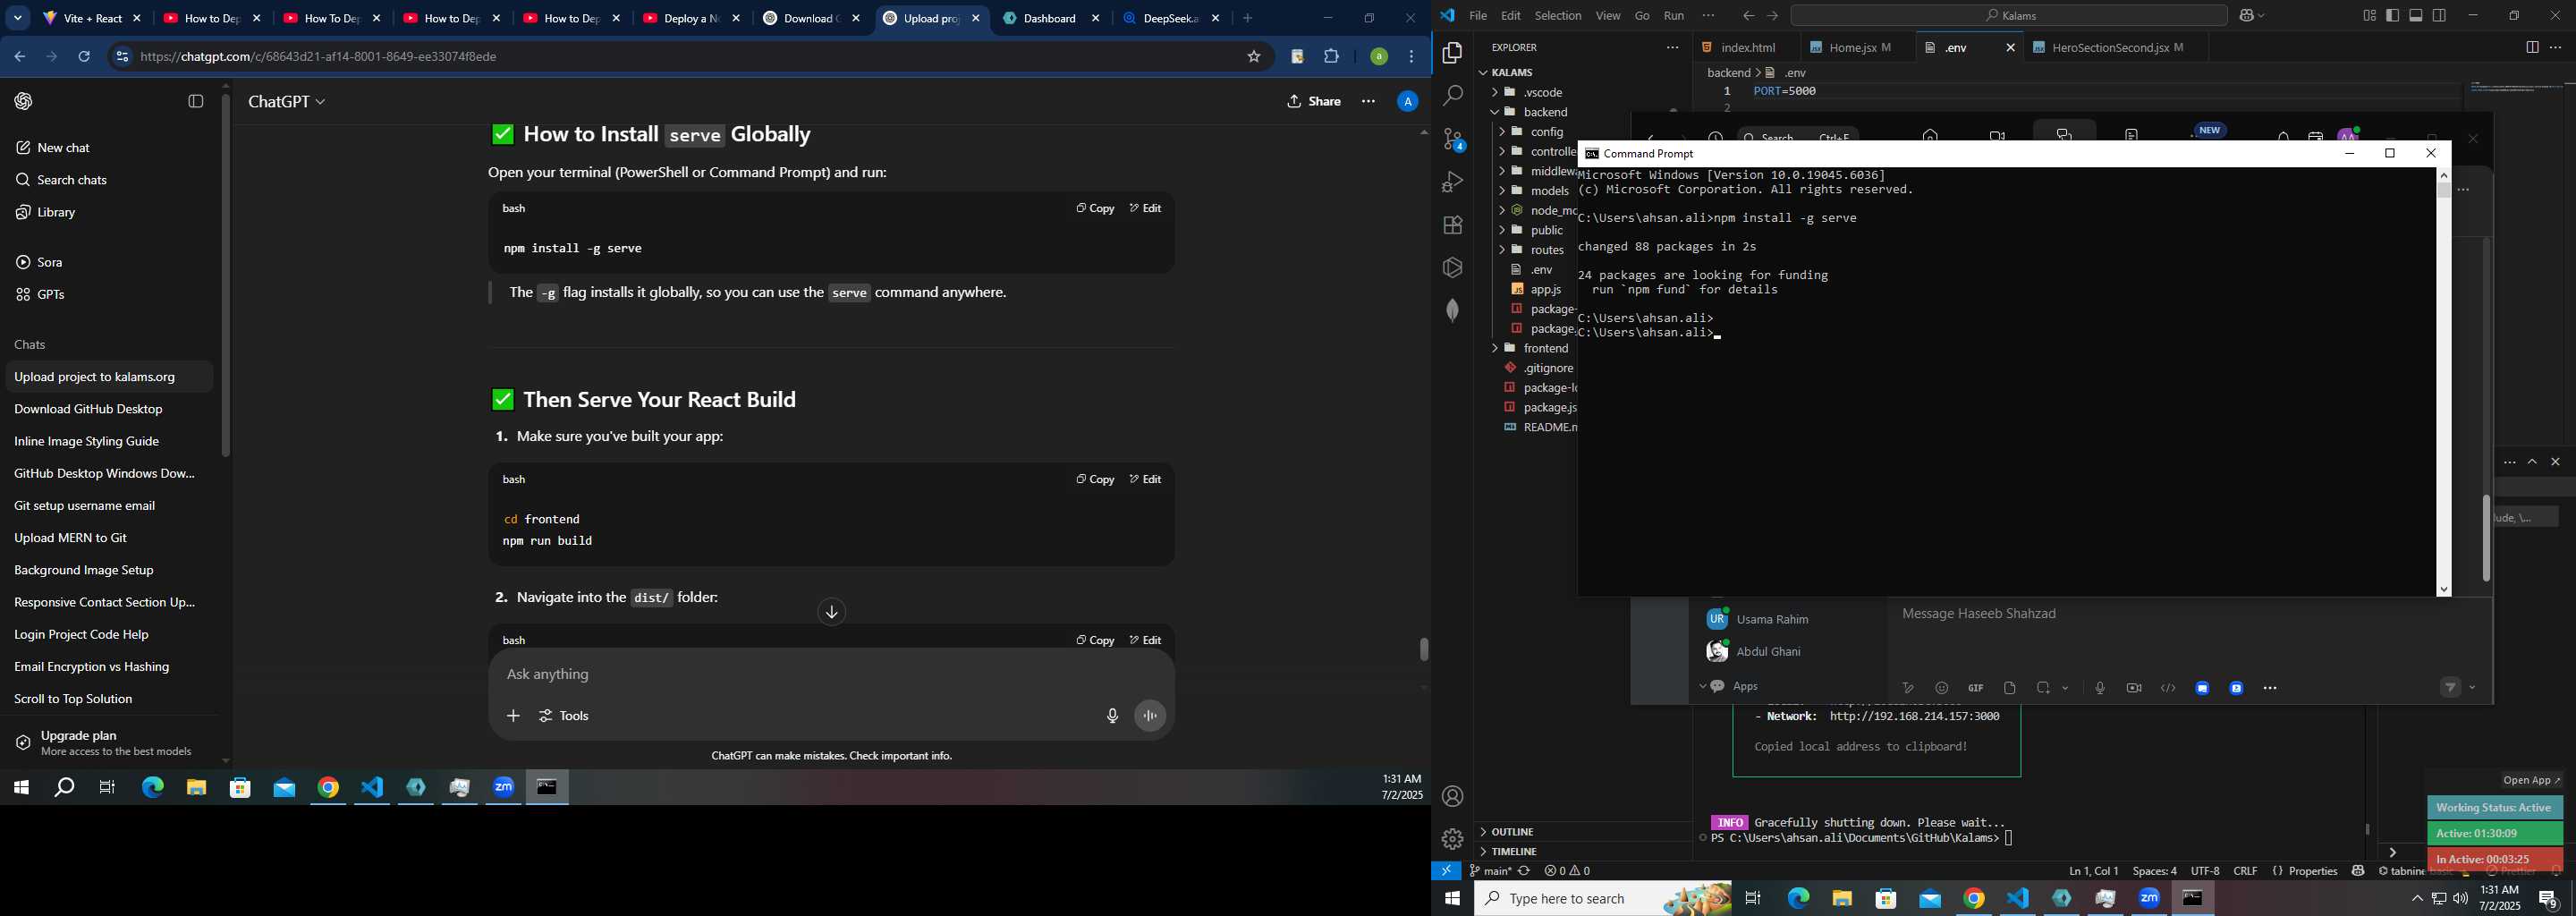Screen dimensions: 2576x916
Task: Open the MongoDB leaf icon in activity bar
Action: tap(1452, 310)
